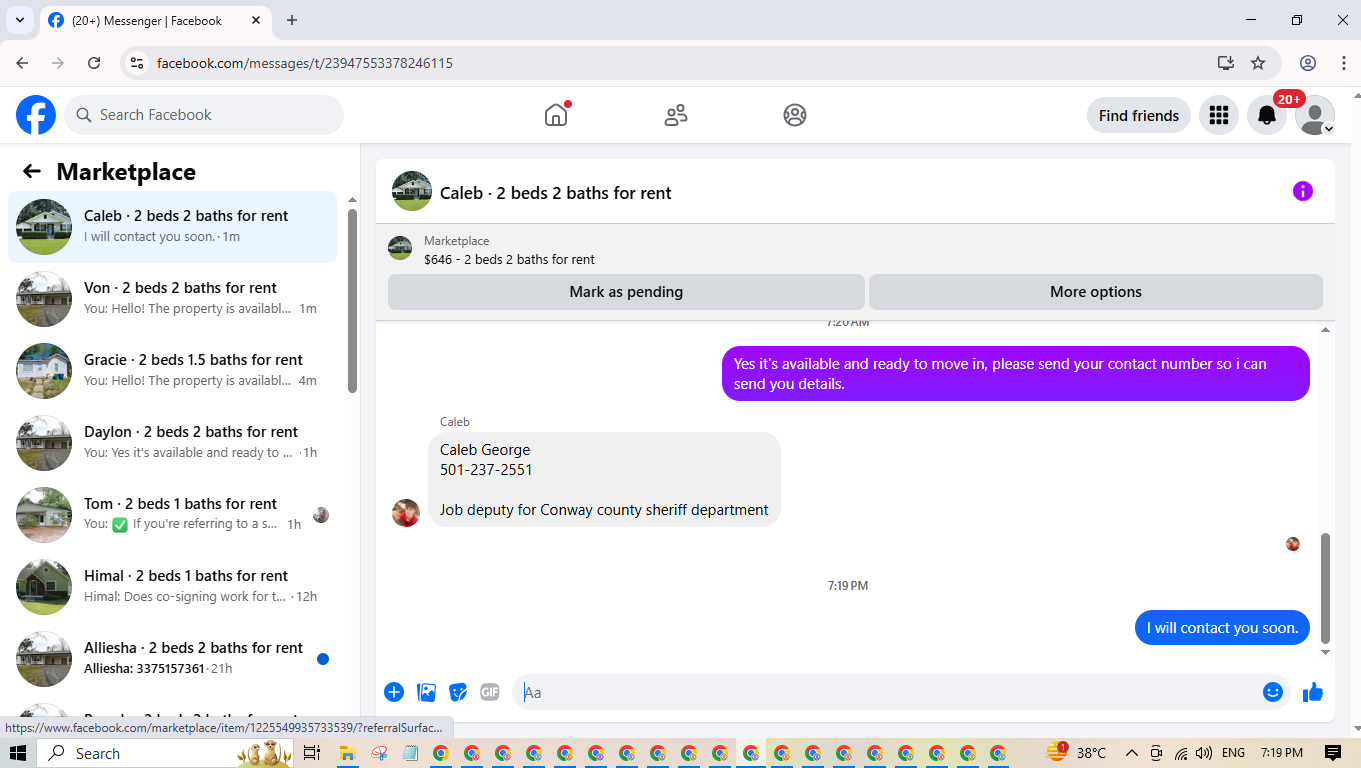This screenshot has width=1361, height=768.
Task: Reload the page
Action: pyautogui.click(x=94, y=63)
